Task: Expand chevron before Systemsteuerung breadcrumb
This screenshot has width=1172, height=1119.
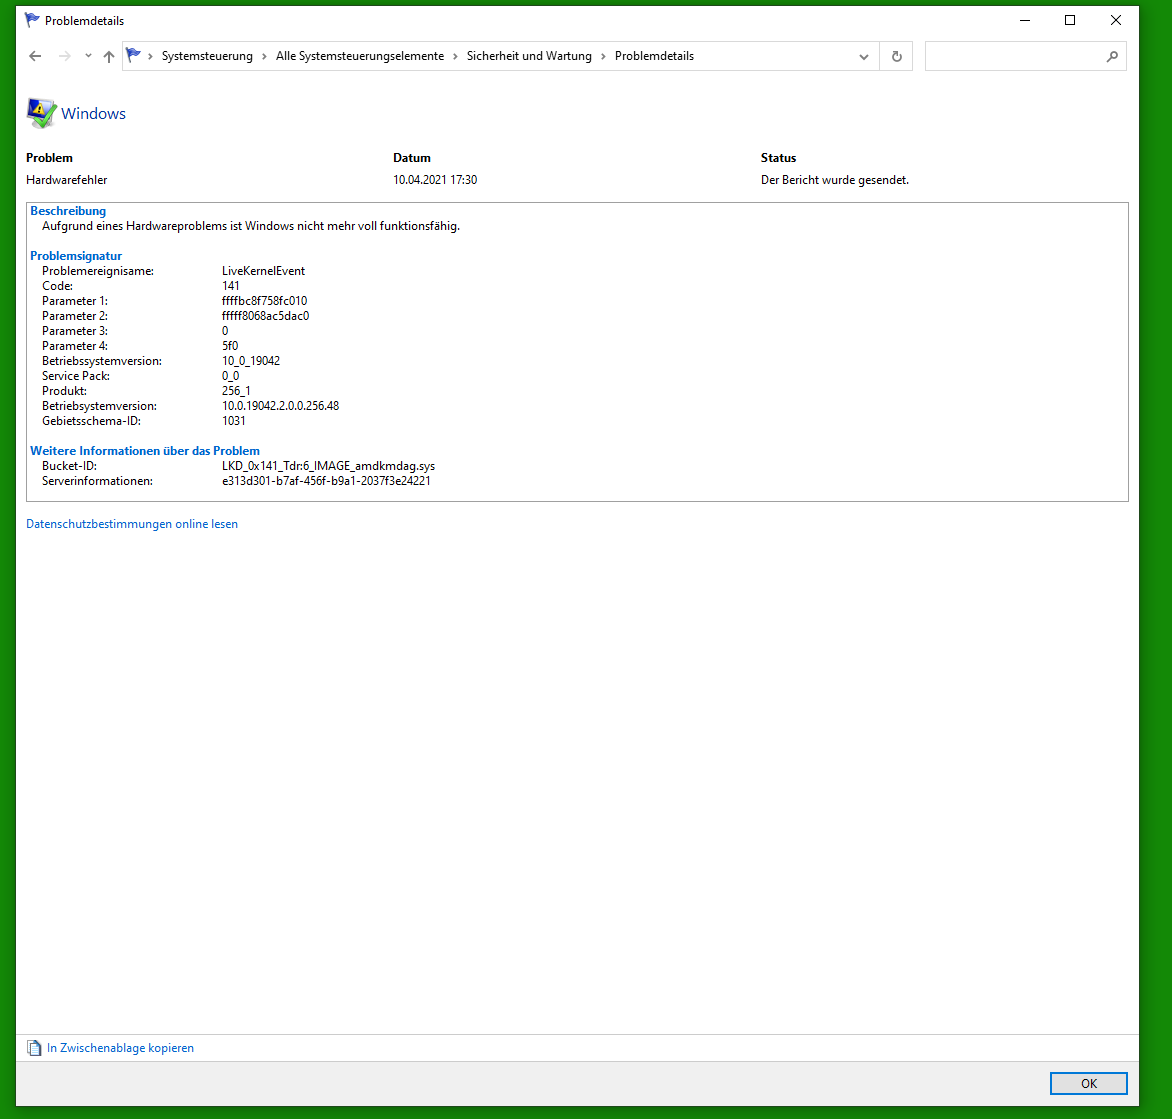Action: click(x=150, y=57)
